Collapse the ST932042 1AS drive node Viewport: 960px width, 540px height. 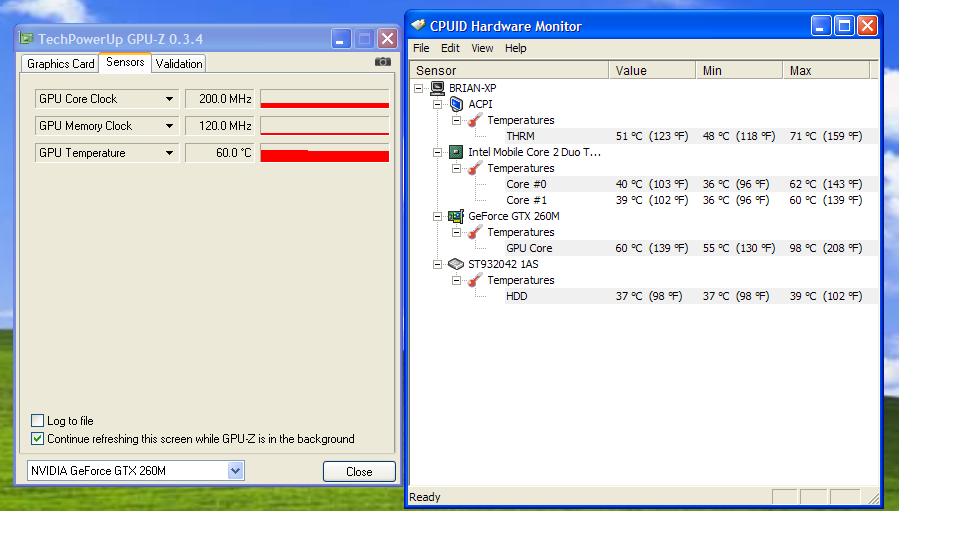click(437, 264)
